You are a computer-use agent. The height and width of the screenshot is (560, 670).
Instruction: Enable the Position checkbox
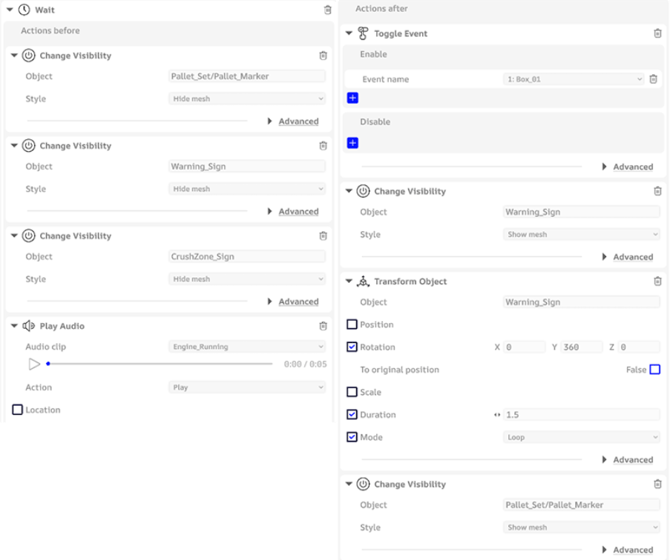click(x=352, y=325)
